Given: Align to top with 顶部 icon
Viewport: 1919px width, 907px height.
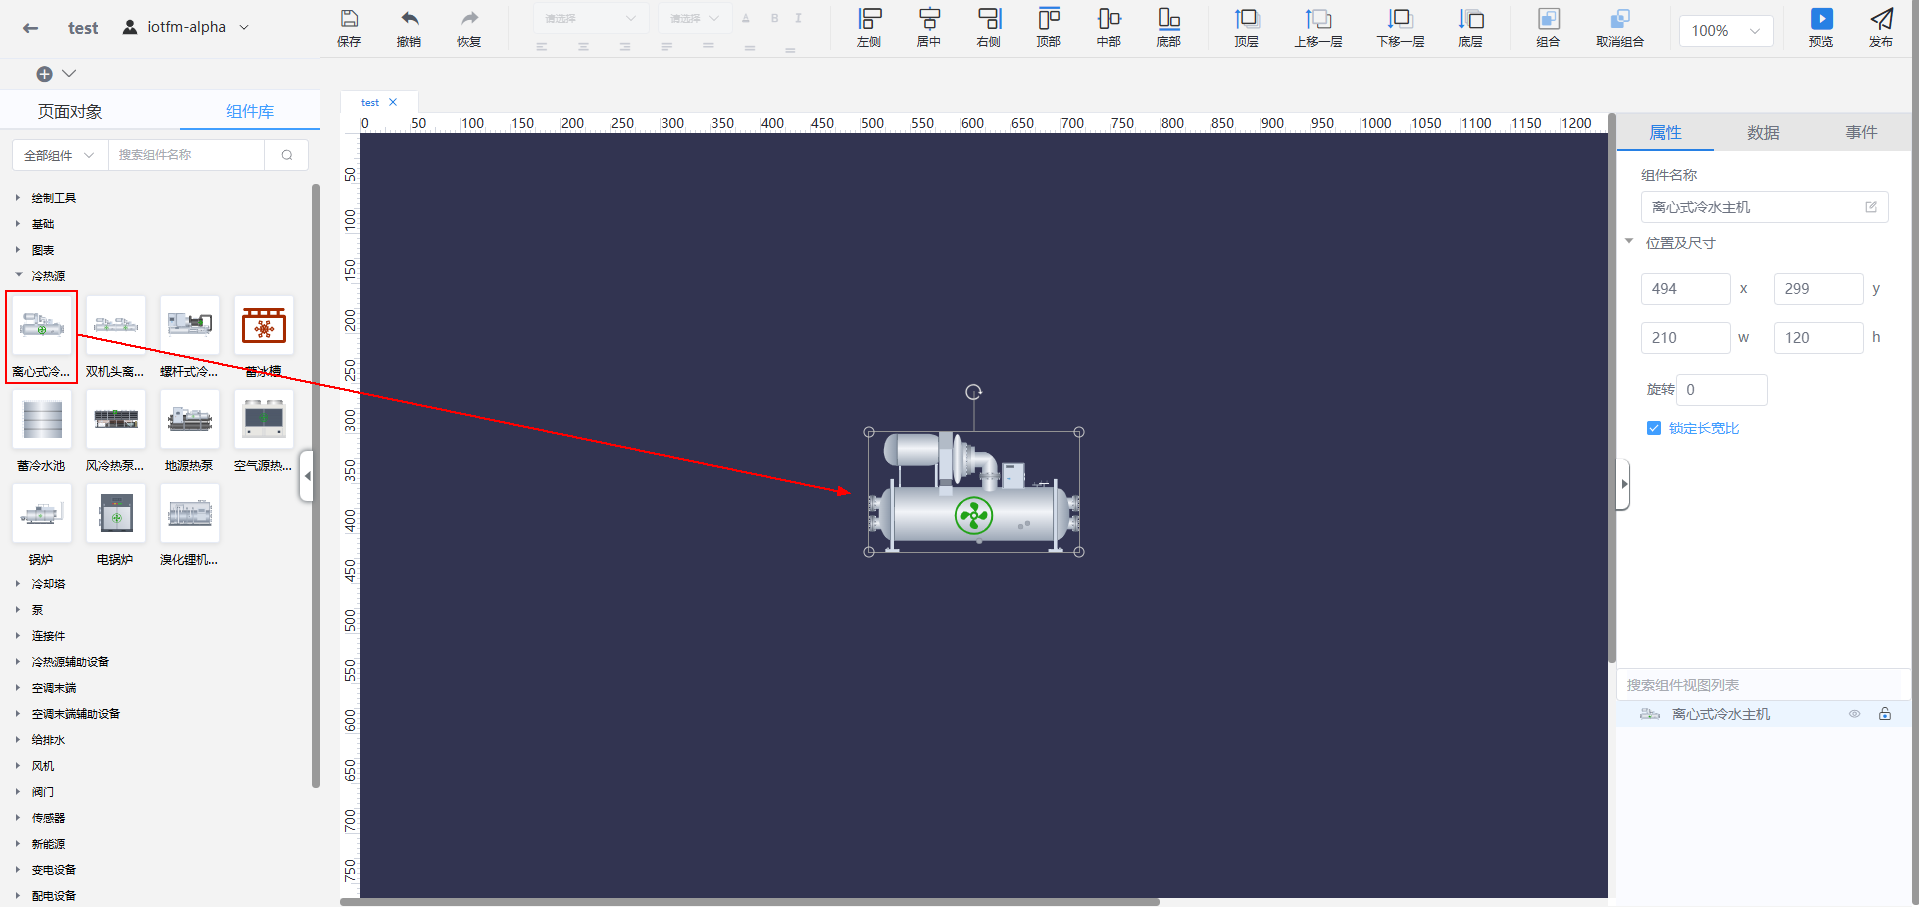Looking at the screenshot, I should click(1049, 19).
